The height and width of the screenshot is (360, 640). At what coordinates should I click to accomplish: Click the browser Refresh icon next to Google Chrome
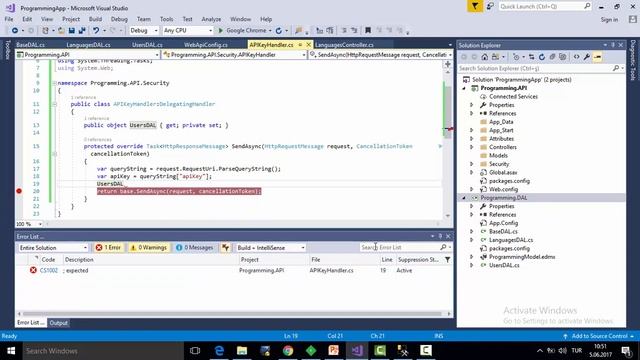click(279, 31)
